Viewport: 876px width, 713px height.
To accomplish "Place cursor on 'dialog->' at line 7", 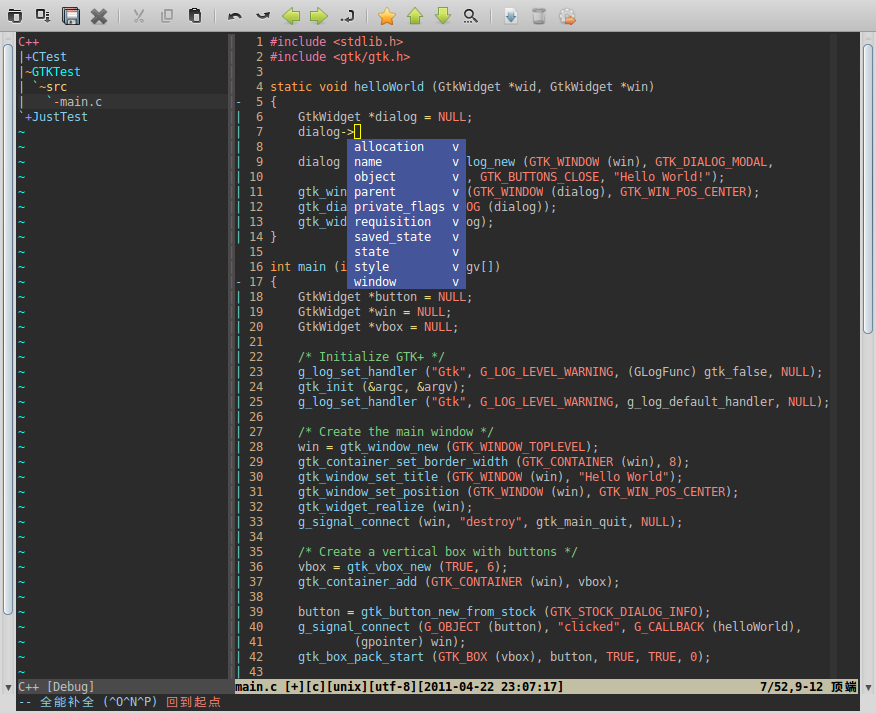I will pos(326,132).
